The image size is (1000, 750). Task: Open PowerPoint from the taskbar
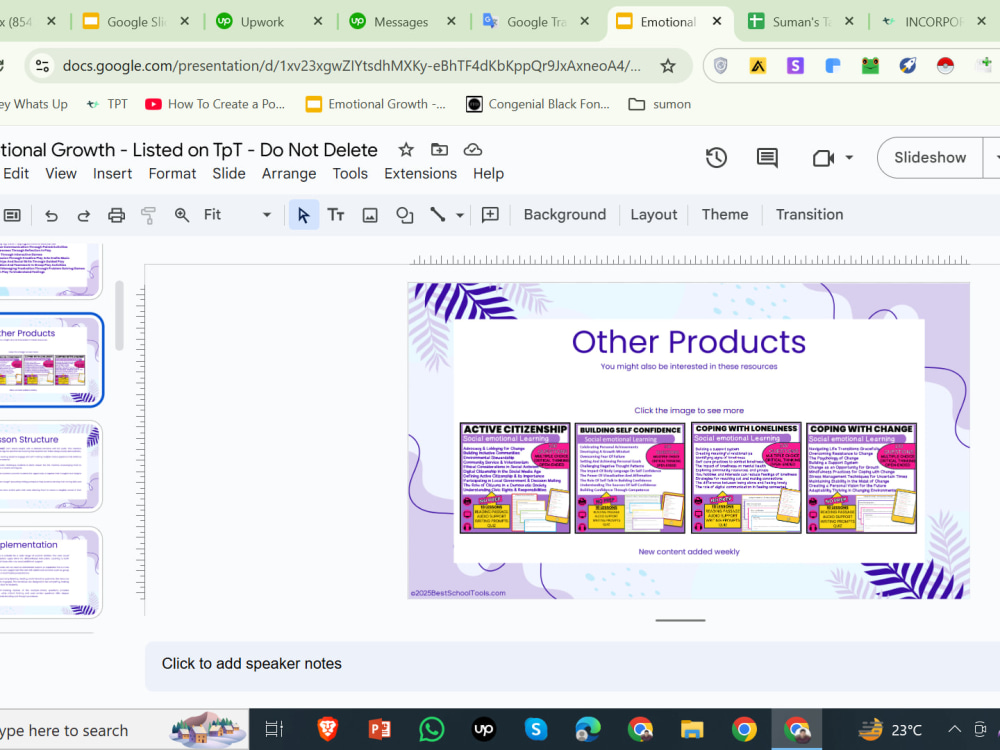point(379,729)
